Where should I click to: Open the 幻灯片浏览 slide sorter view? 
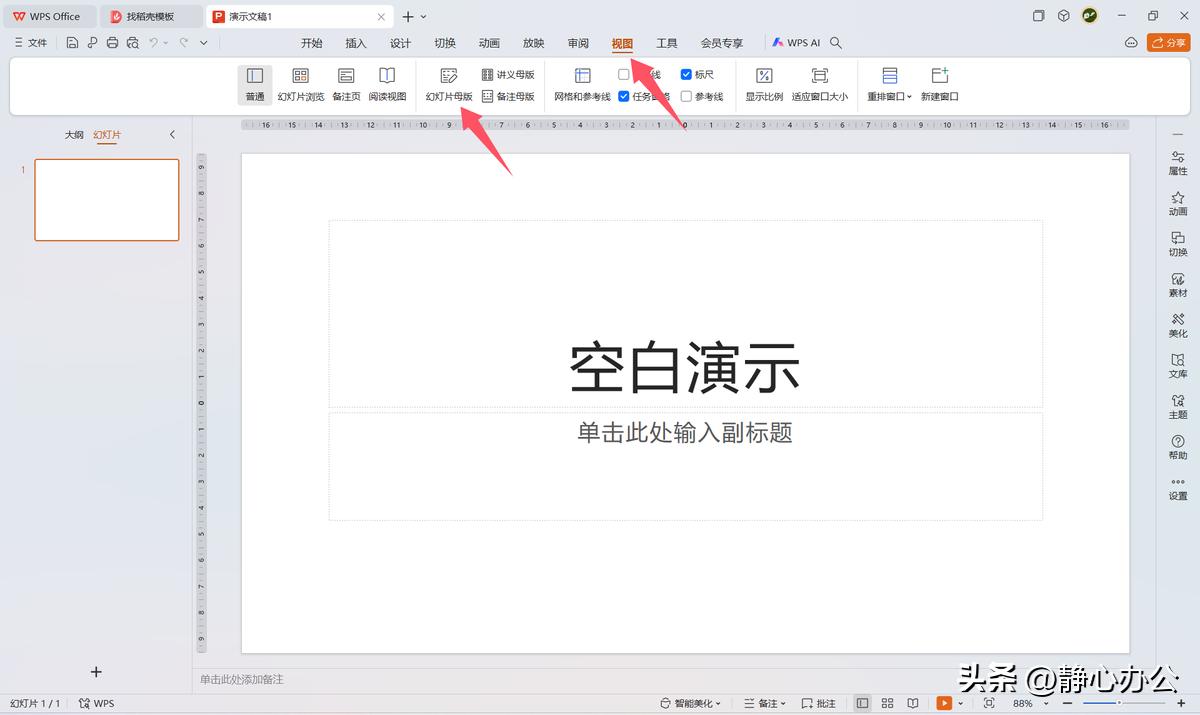coord(300,84)
